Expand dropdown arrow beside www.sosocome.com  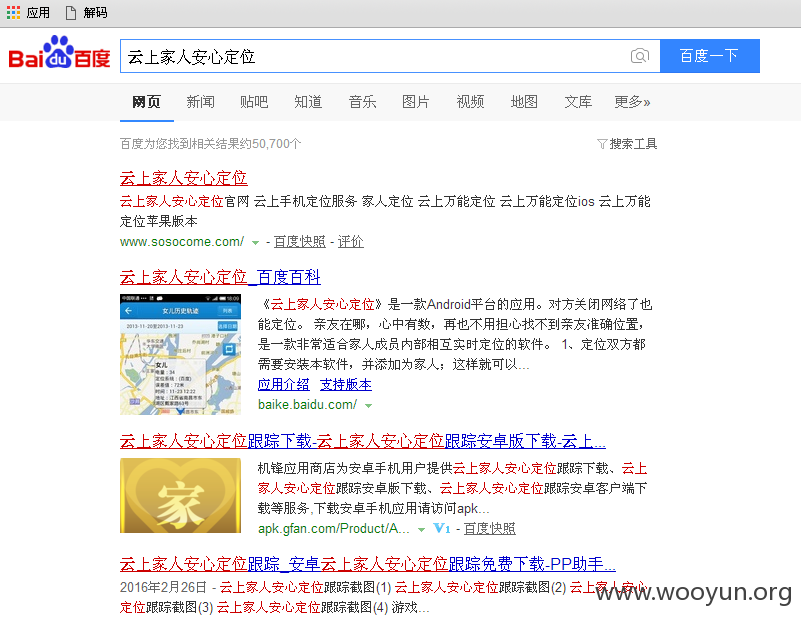point(255,243)
